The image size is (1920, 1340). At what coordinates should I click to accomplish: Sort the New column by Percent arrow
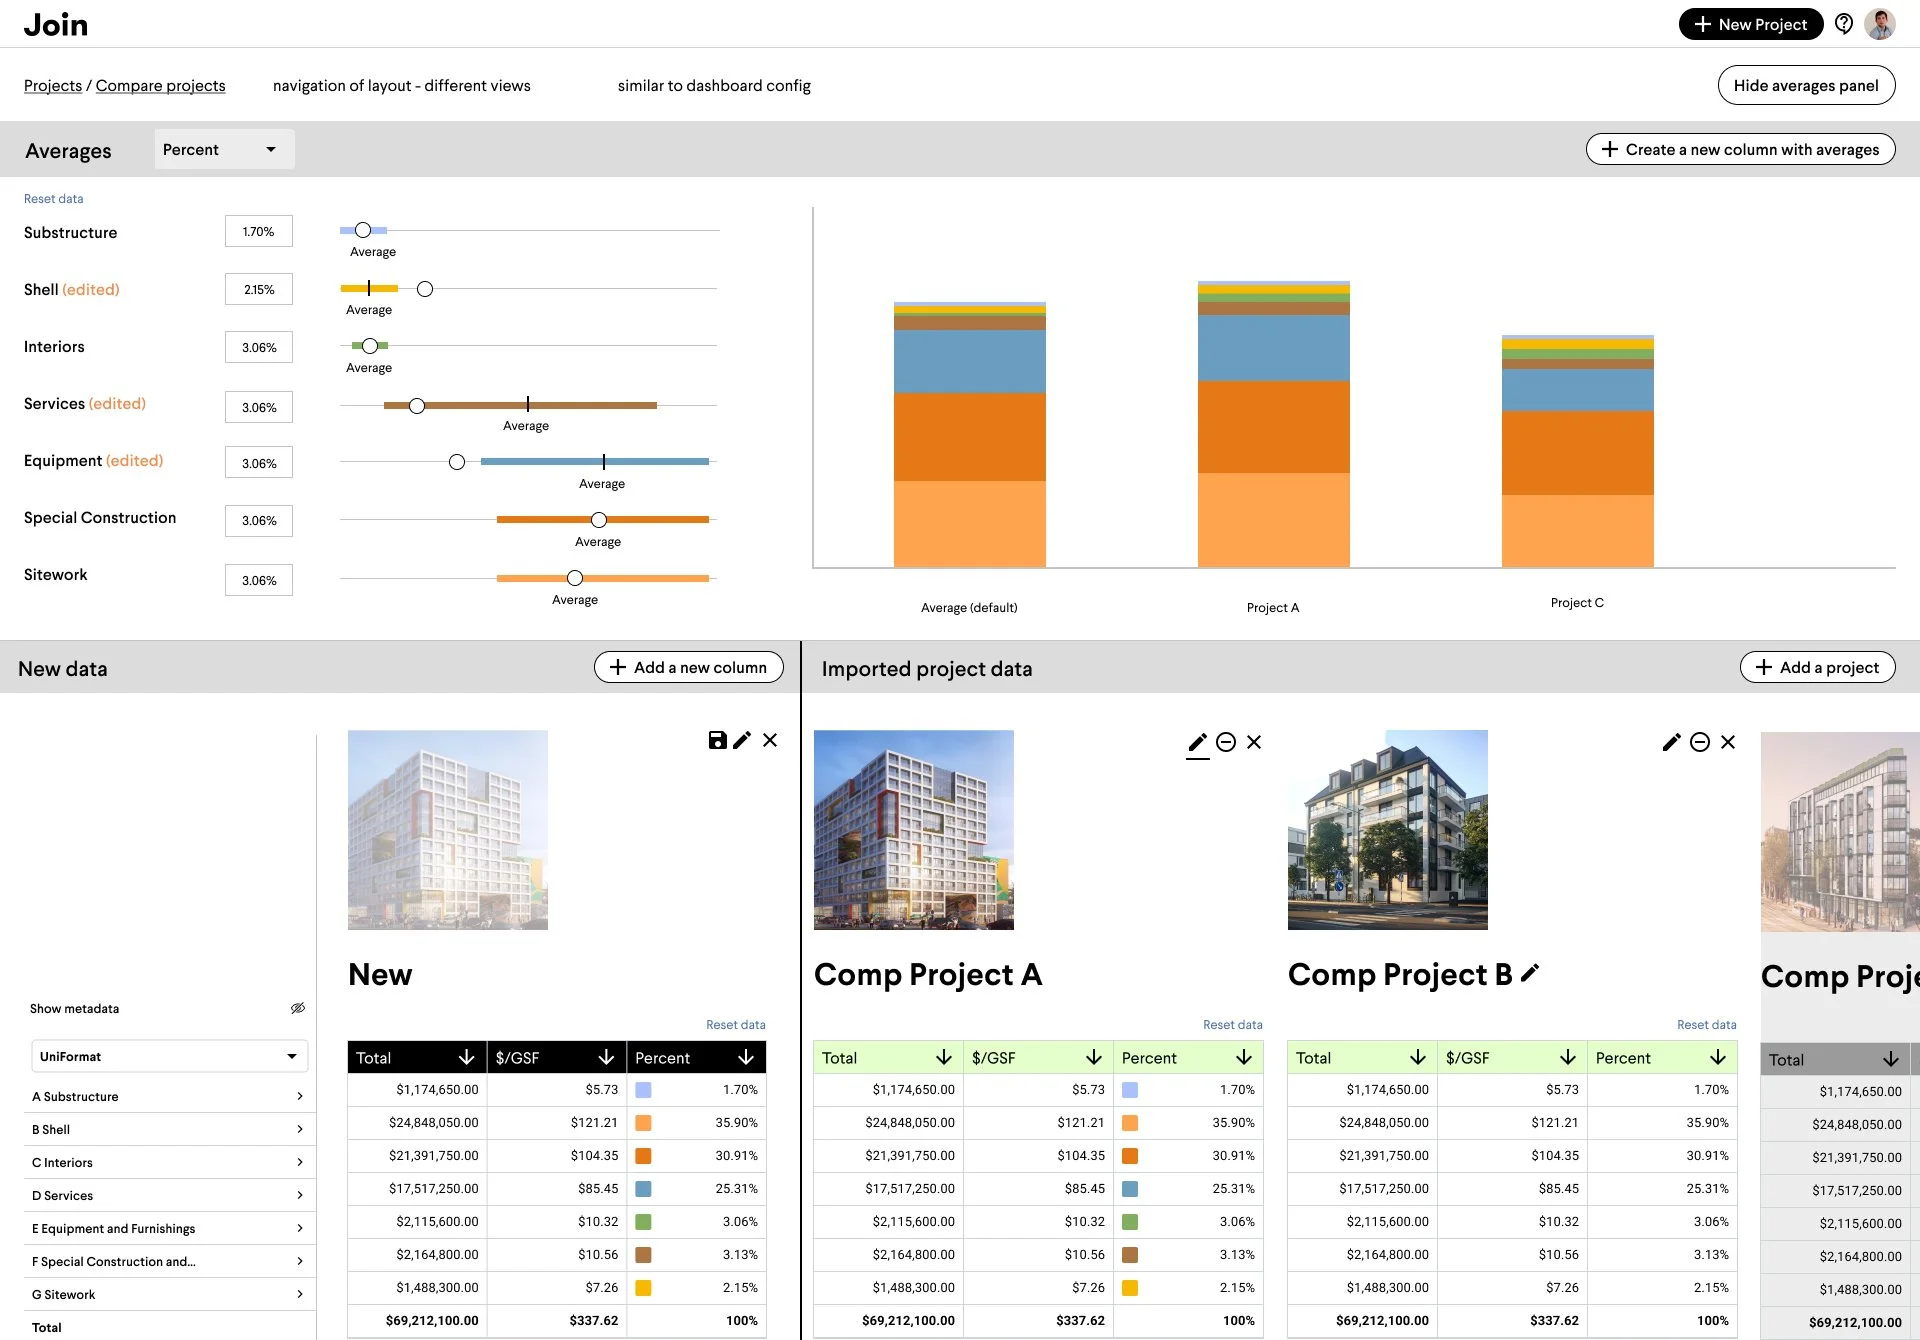click(746, 1058)
